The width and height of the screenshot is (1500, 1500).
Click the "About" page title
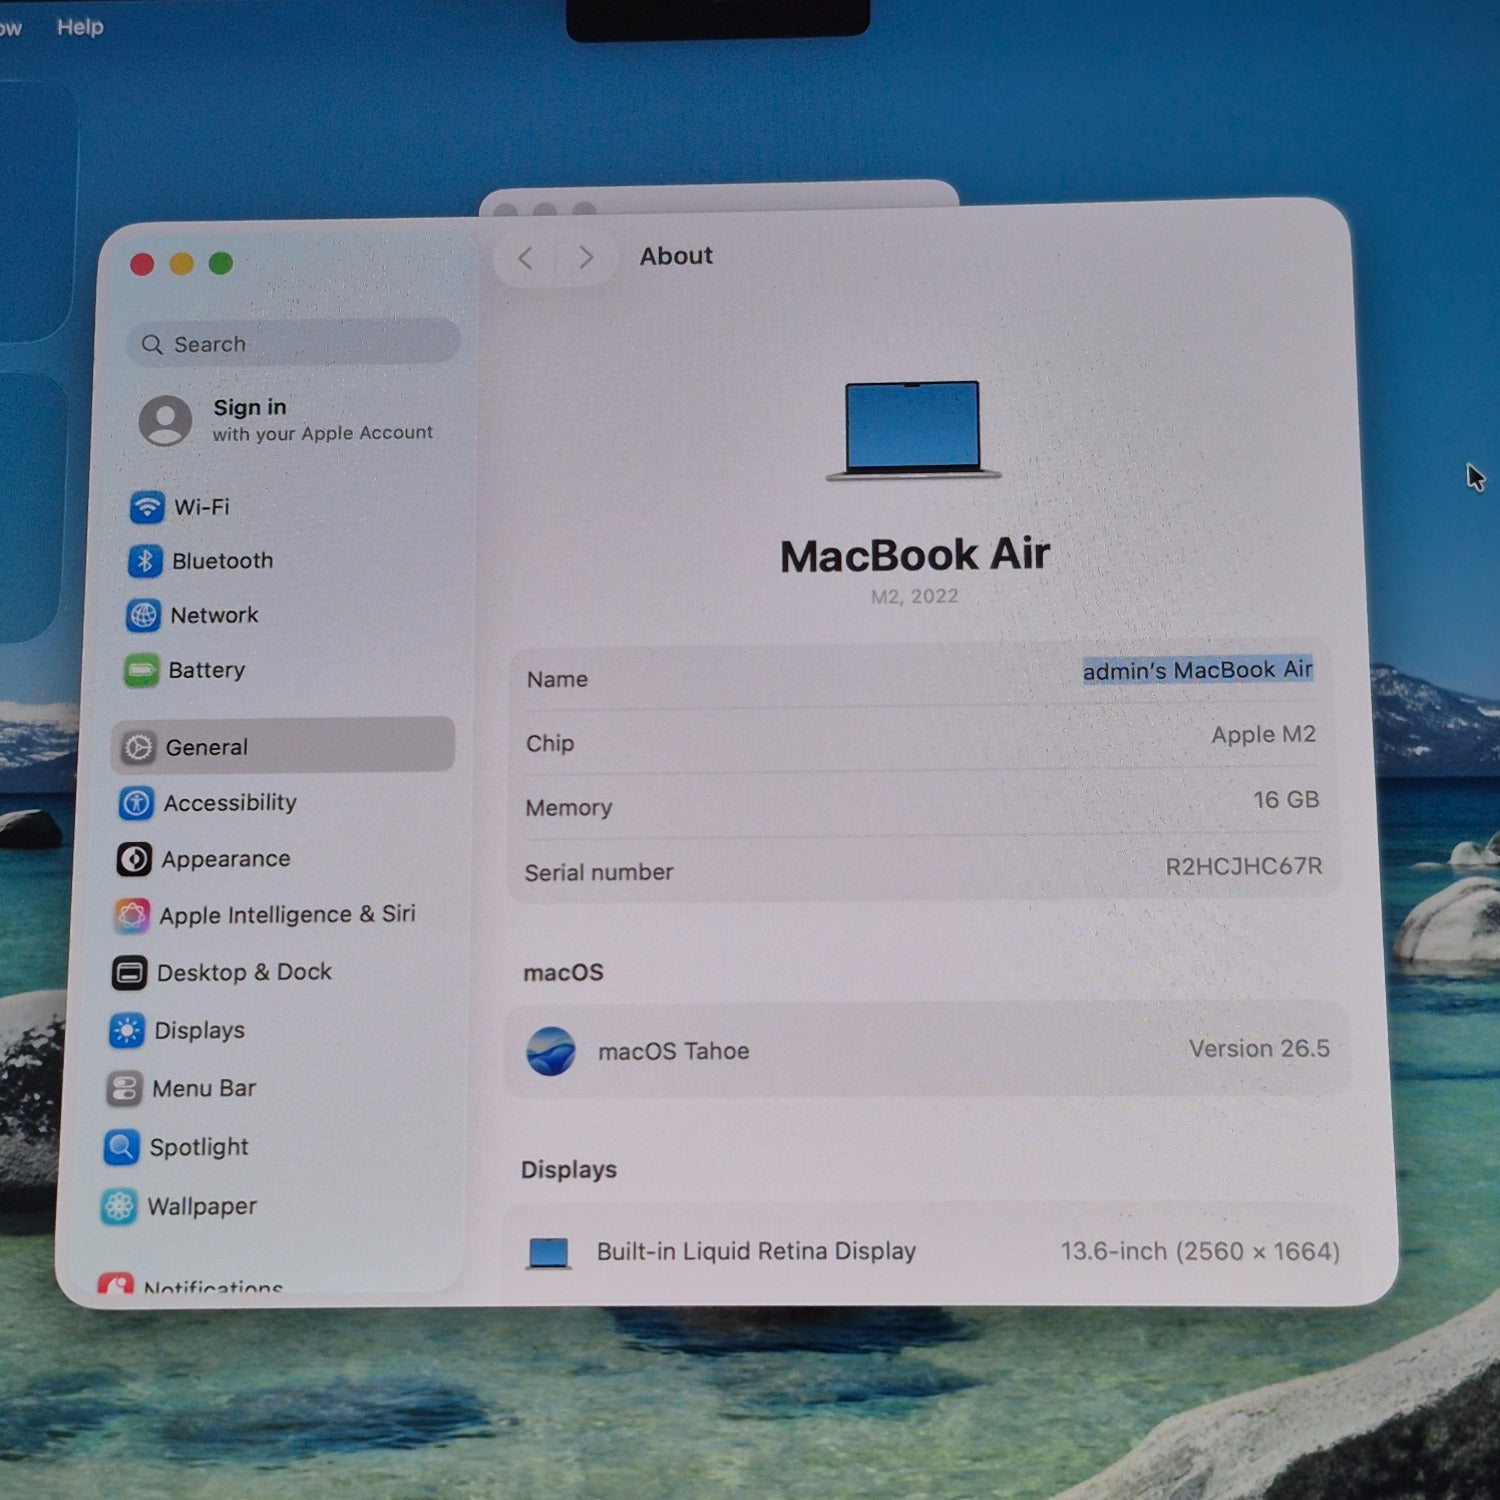pyautogui.click(x=676, y=256)
